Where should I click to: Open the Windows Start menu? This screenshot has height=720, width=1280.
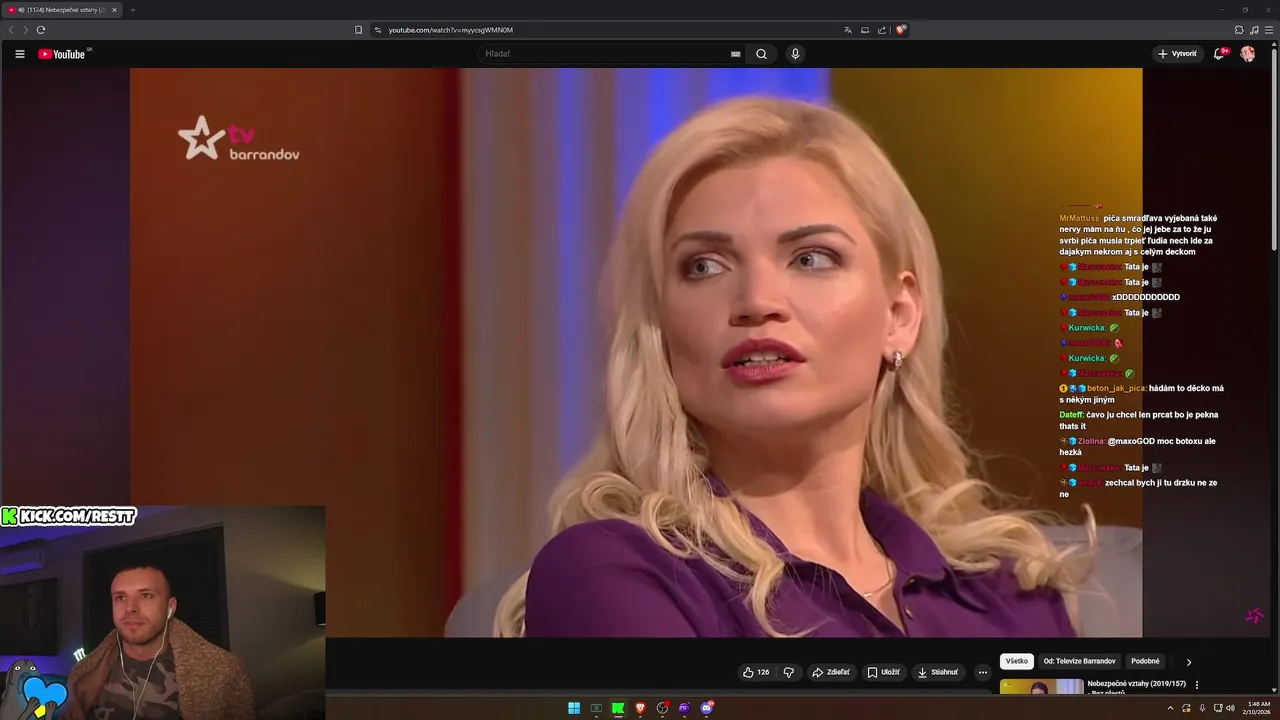point(574,708)
